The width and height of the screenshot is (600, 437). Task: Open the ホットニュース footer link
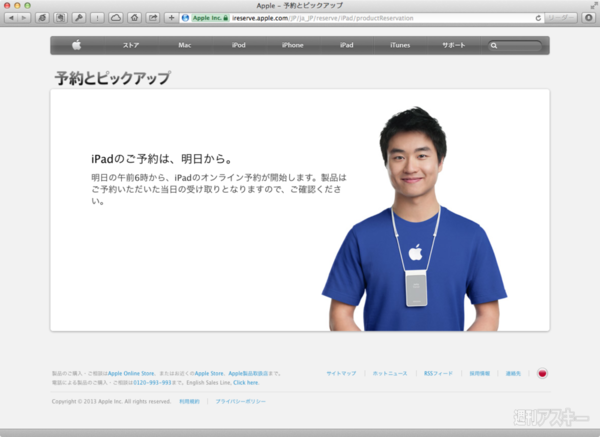click(x=390, y=373)
